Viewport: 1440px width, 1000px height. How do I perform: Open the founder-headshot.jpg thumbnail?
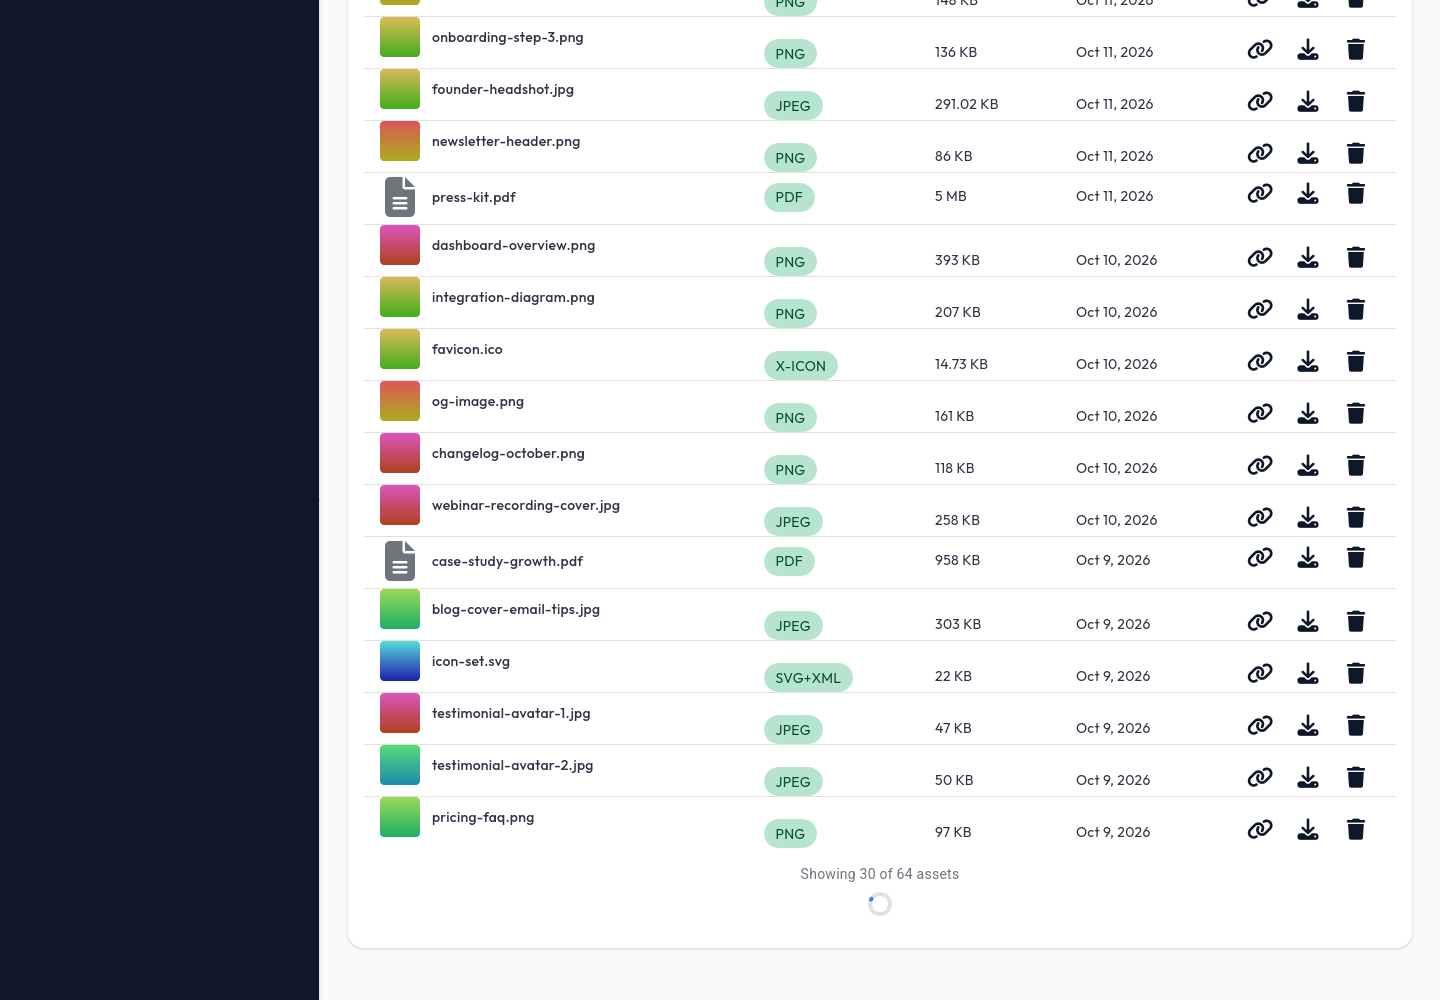point(400,89)
